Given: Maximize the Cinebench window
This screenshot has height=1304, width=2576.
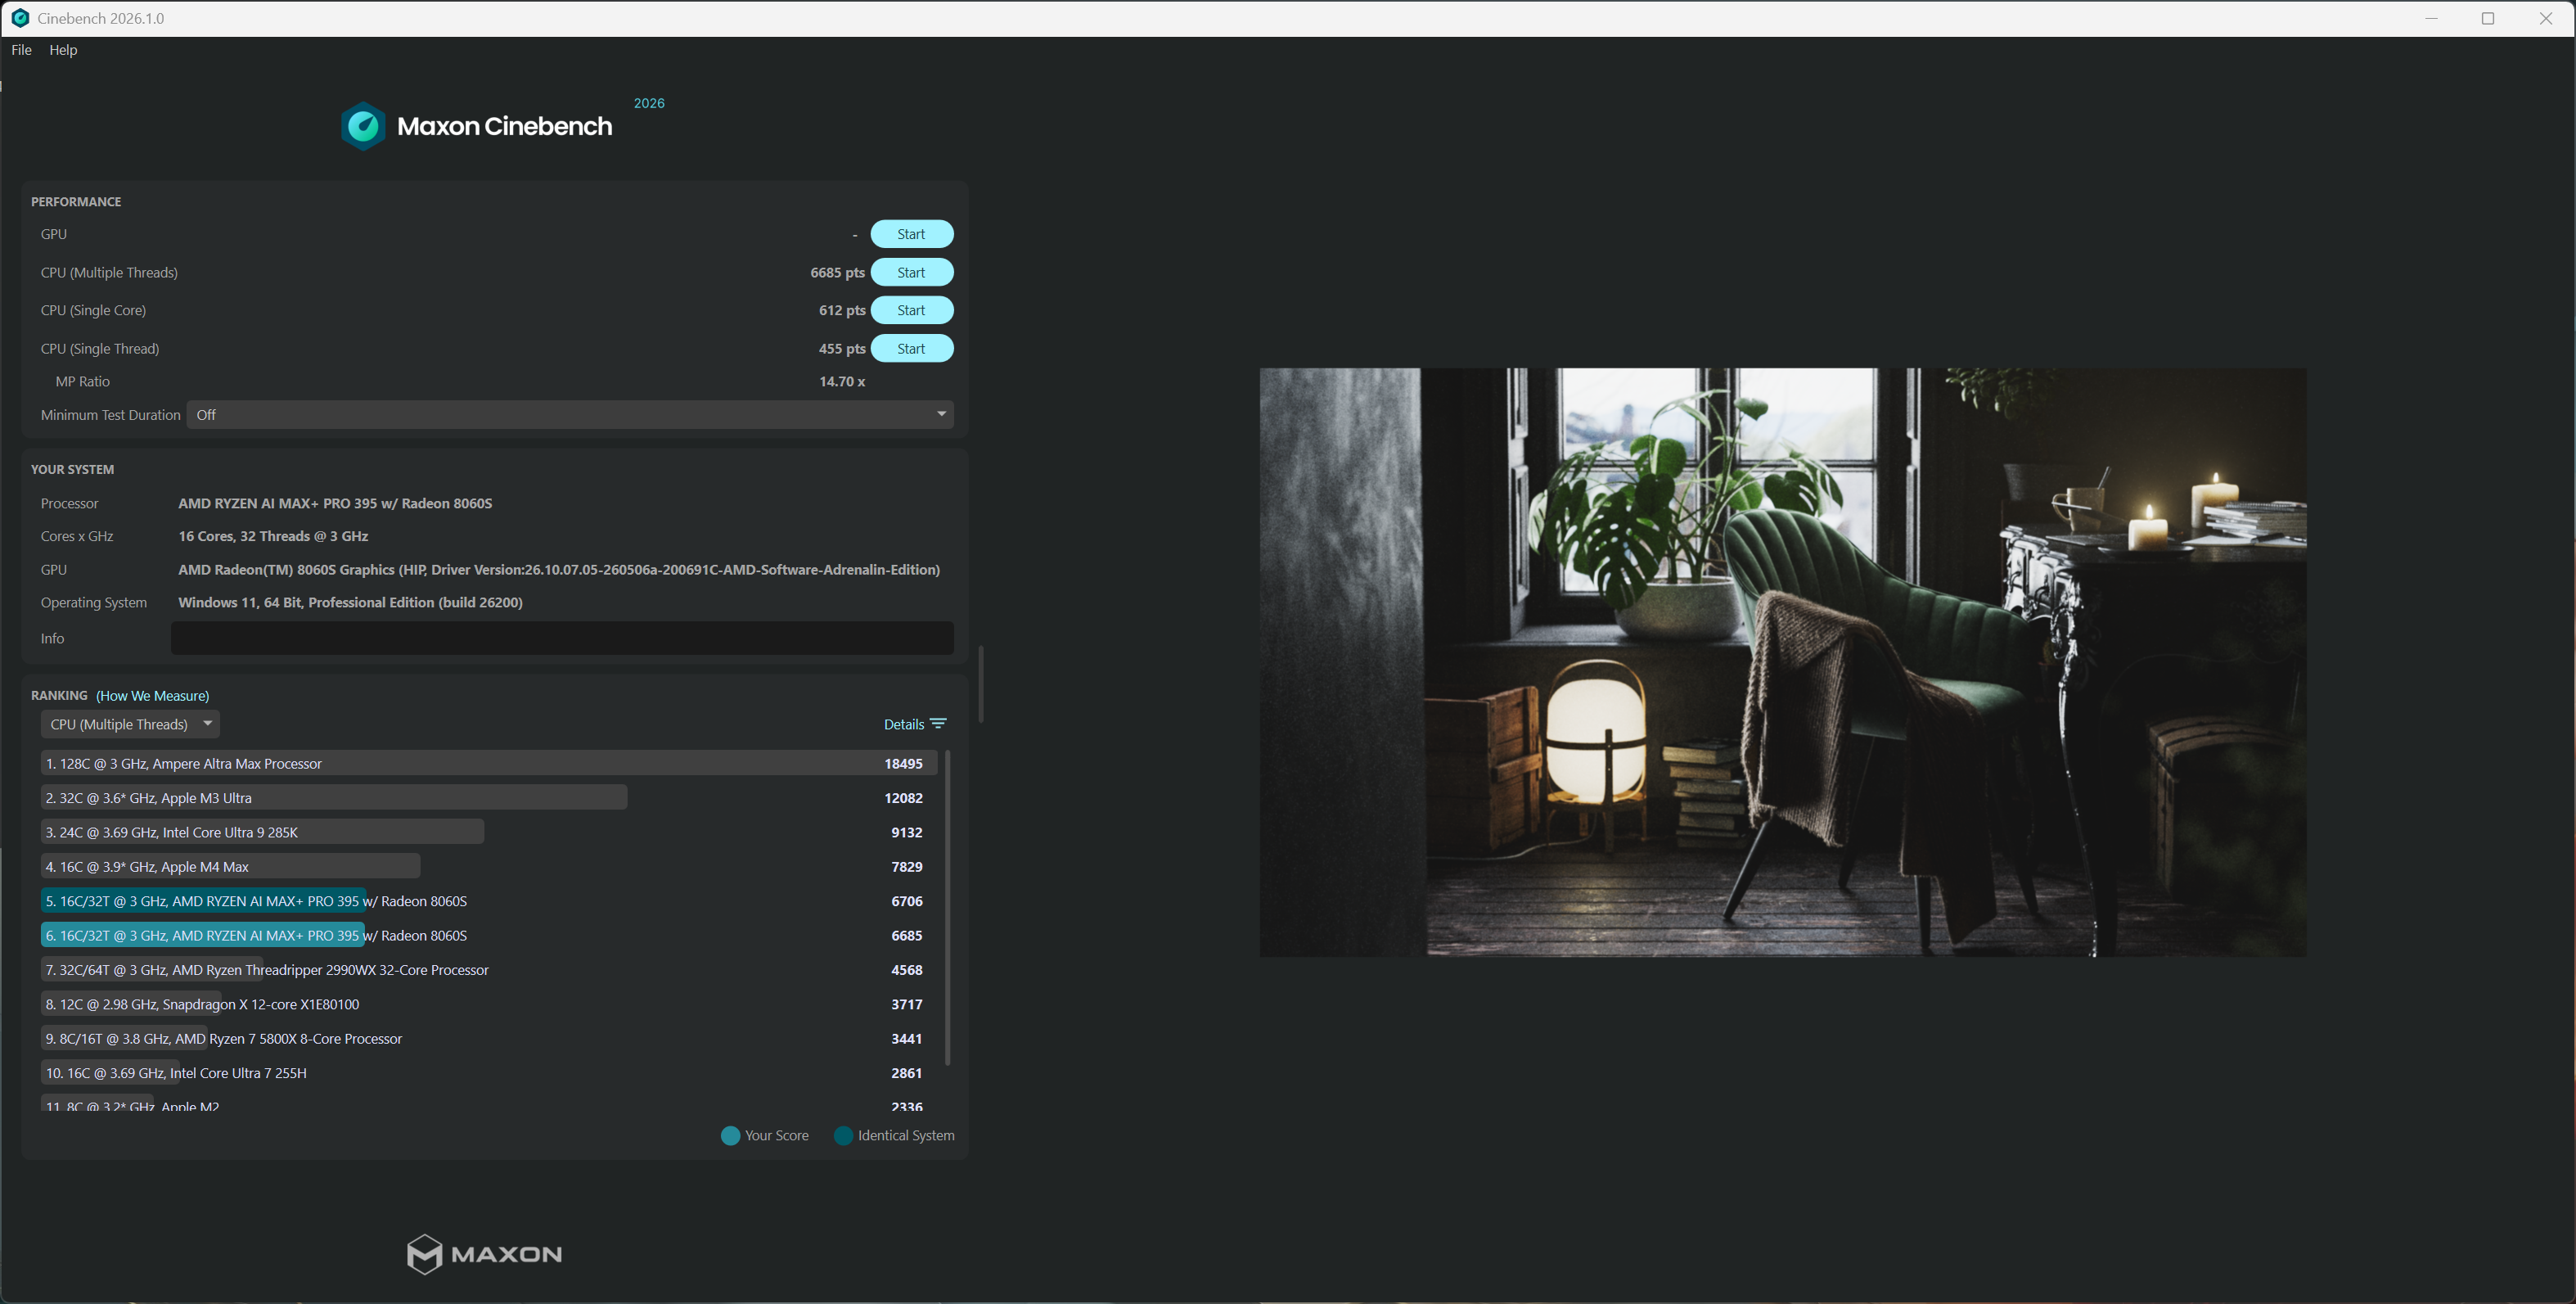Looking at the screenshot, I should [2488, 18].
